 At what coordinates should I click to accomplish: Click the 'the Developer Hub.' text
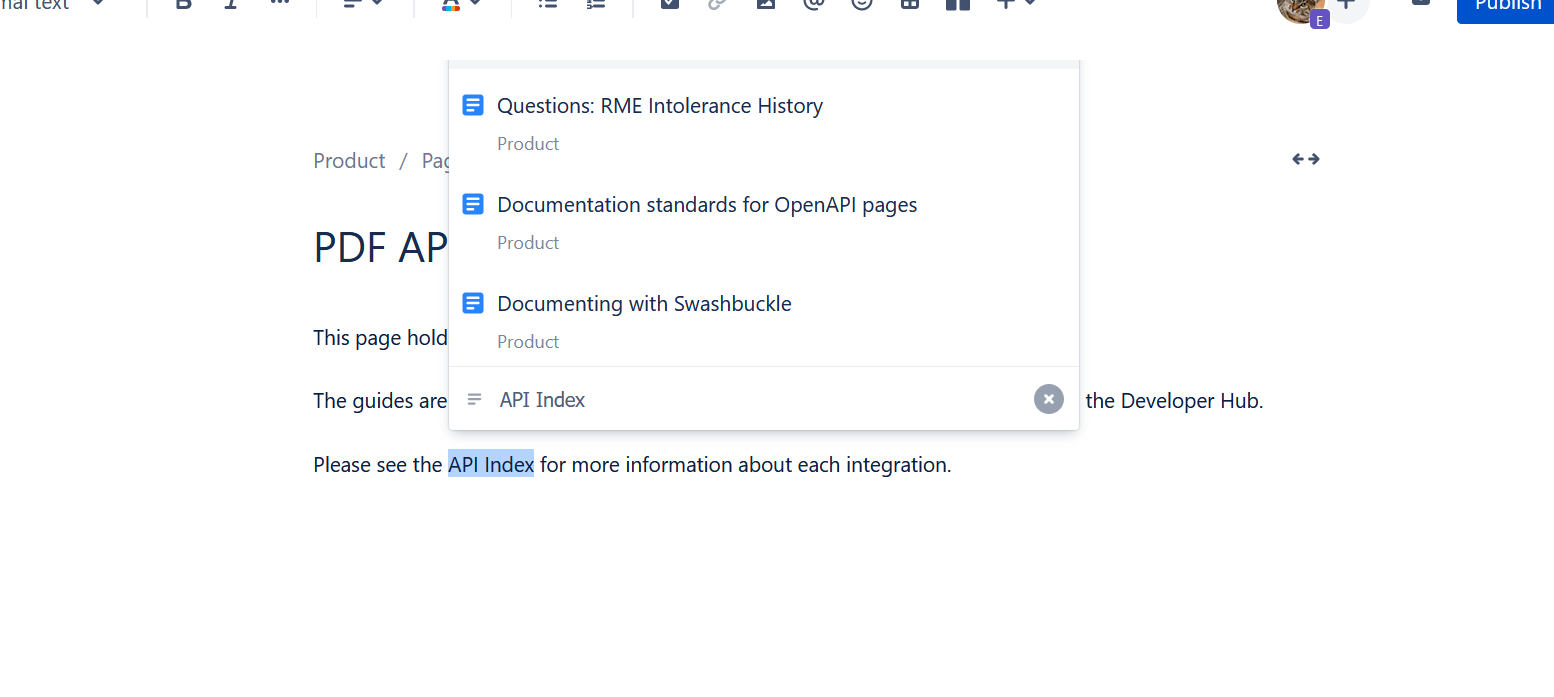1175,401
